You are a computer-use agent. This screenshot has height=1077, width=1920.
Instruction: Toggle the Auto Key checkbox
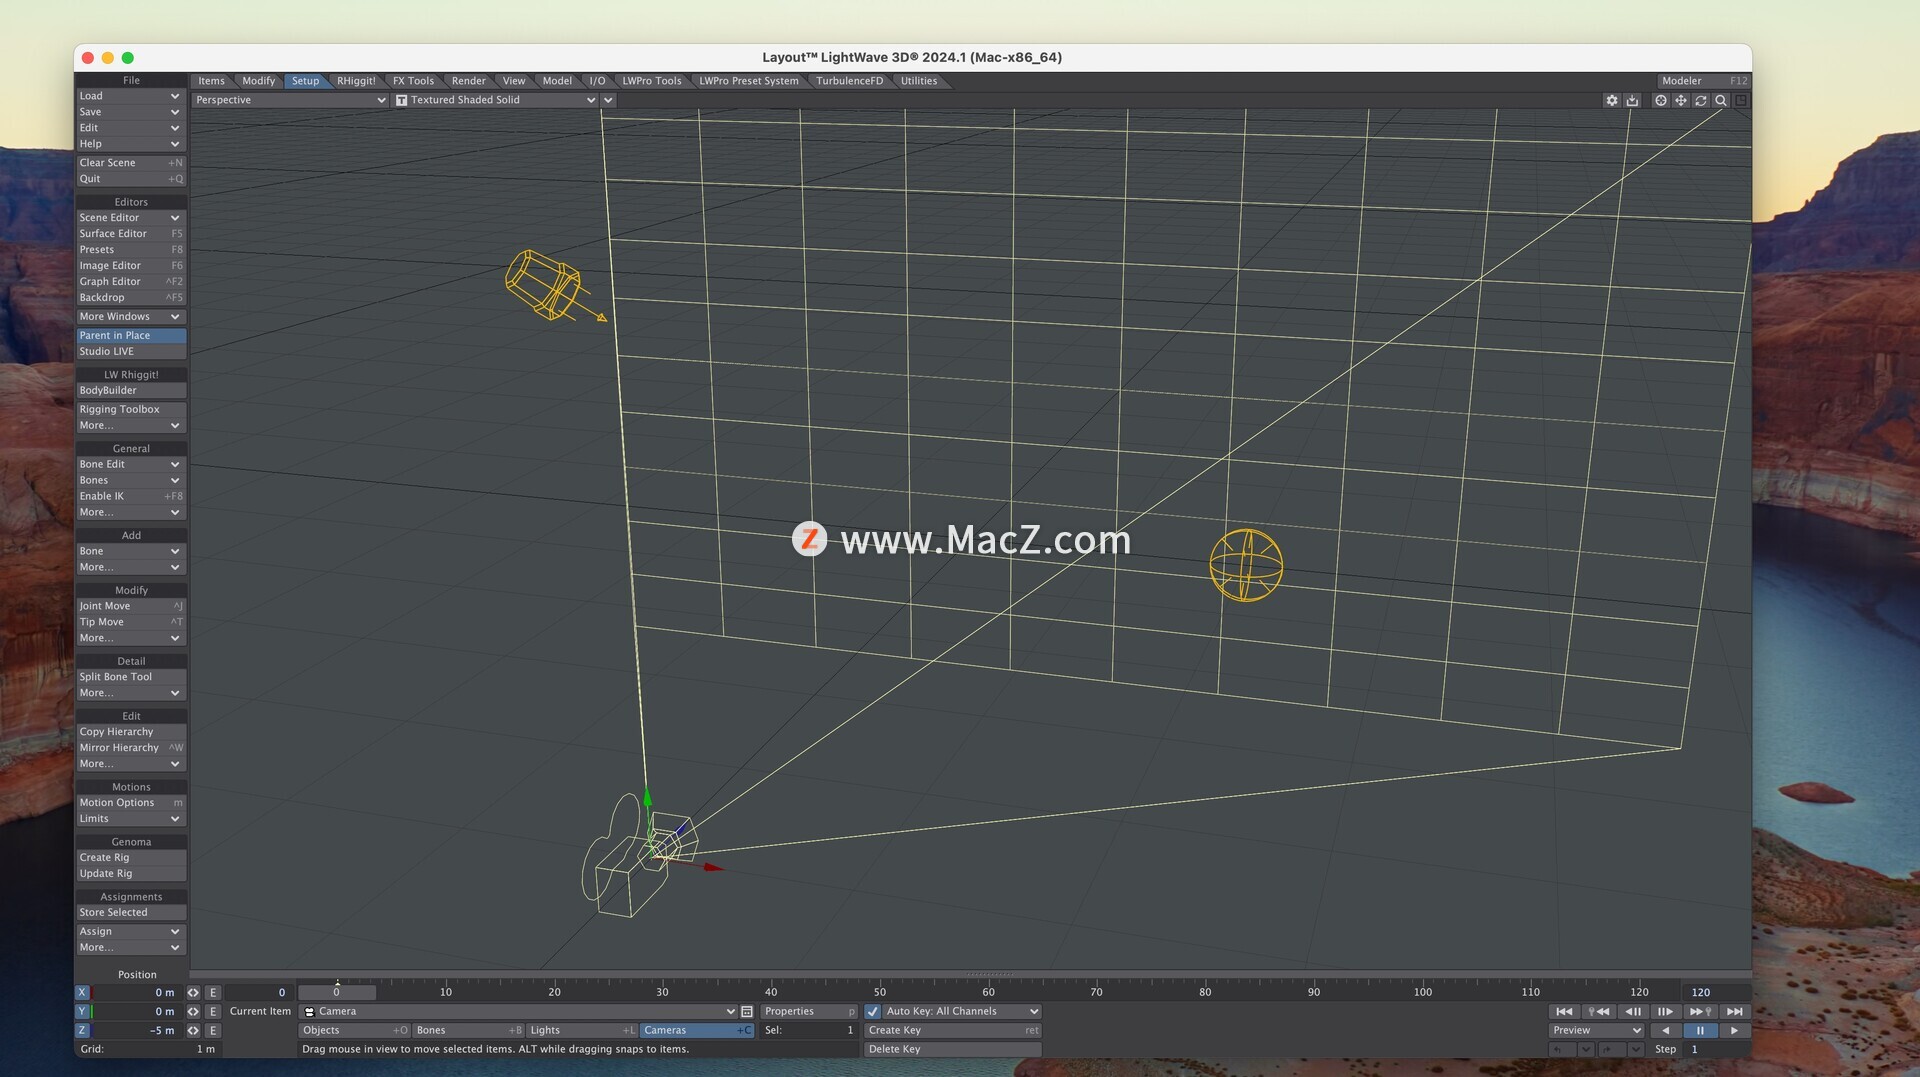873,1012
